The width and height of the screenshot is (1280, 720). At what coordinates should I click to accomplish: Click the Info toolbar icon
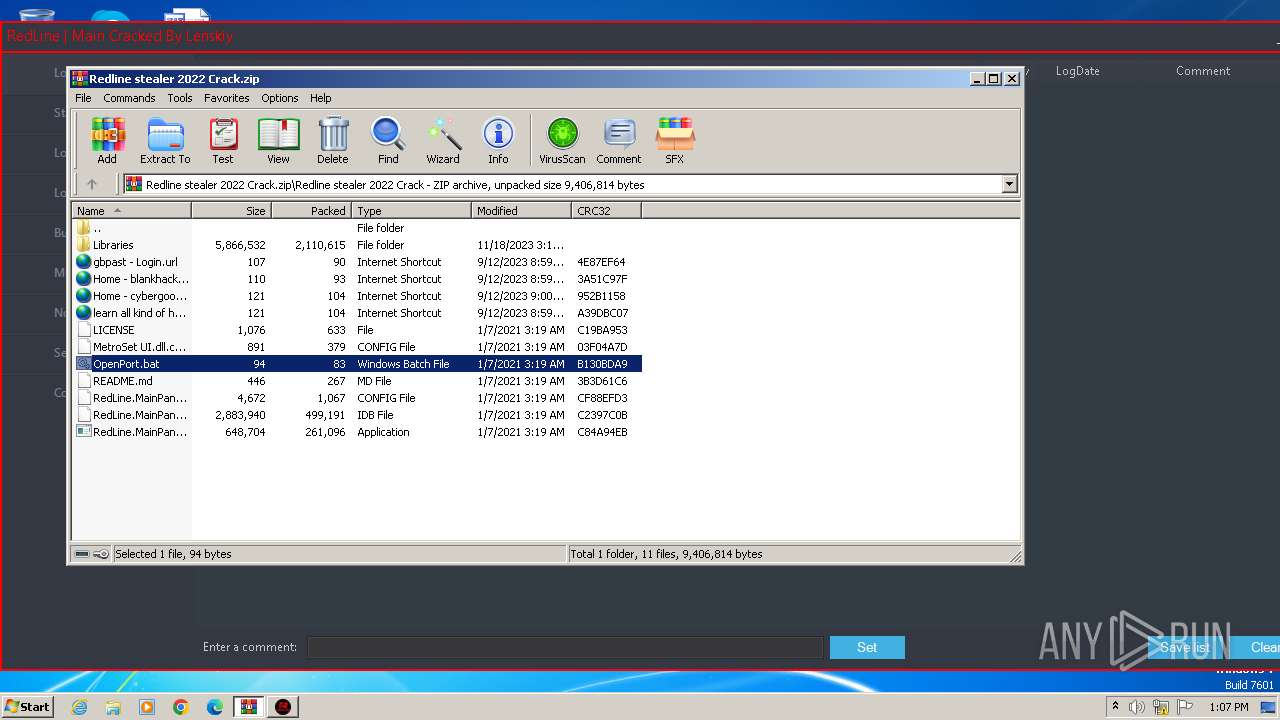pos(498,140)
